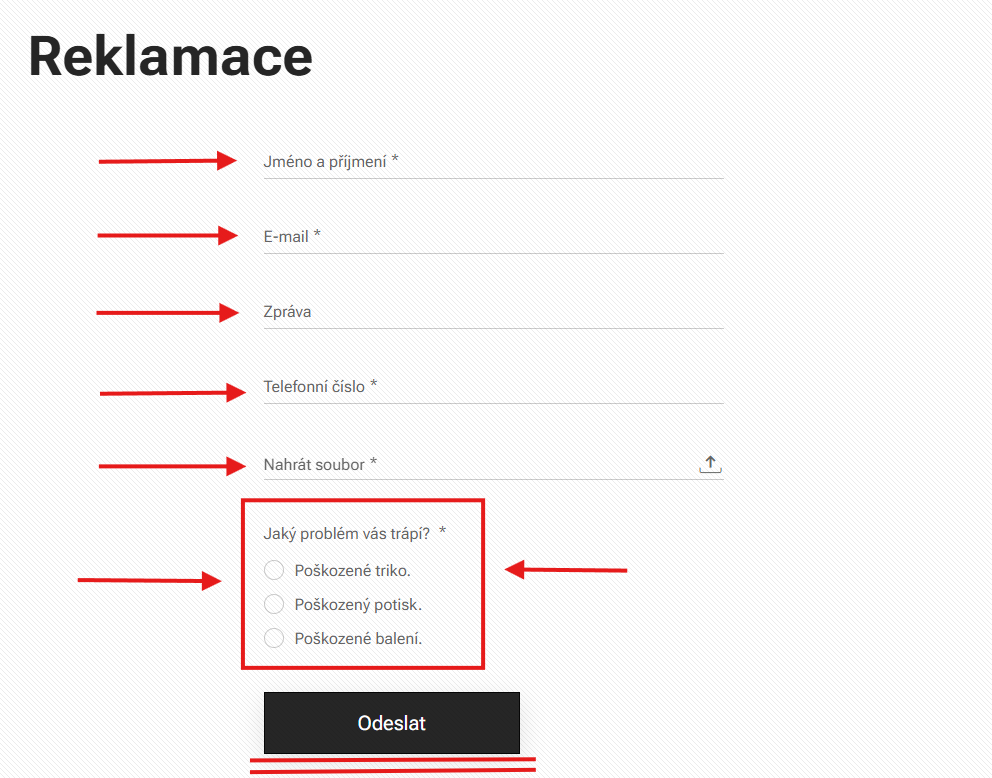
Task: Focus the Zpráva message field
Action: [492, 312]
